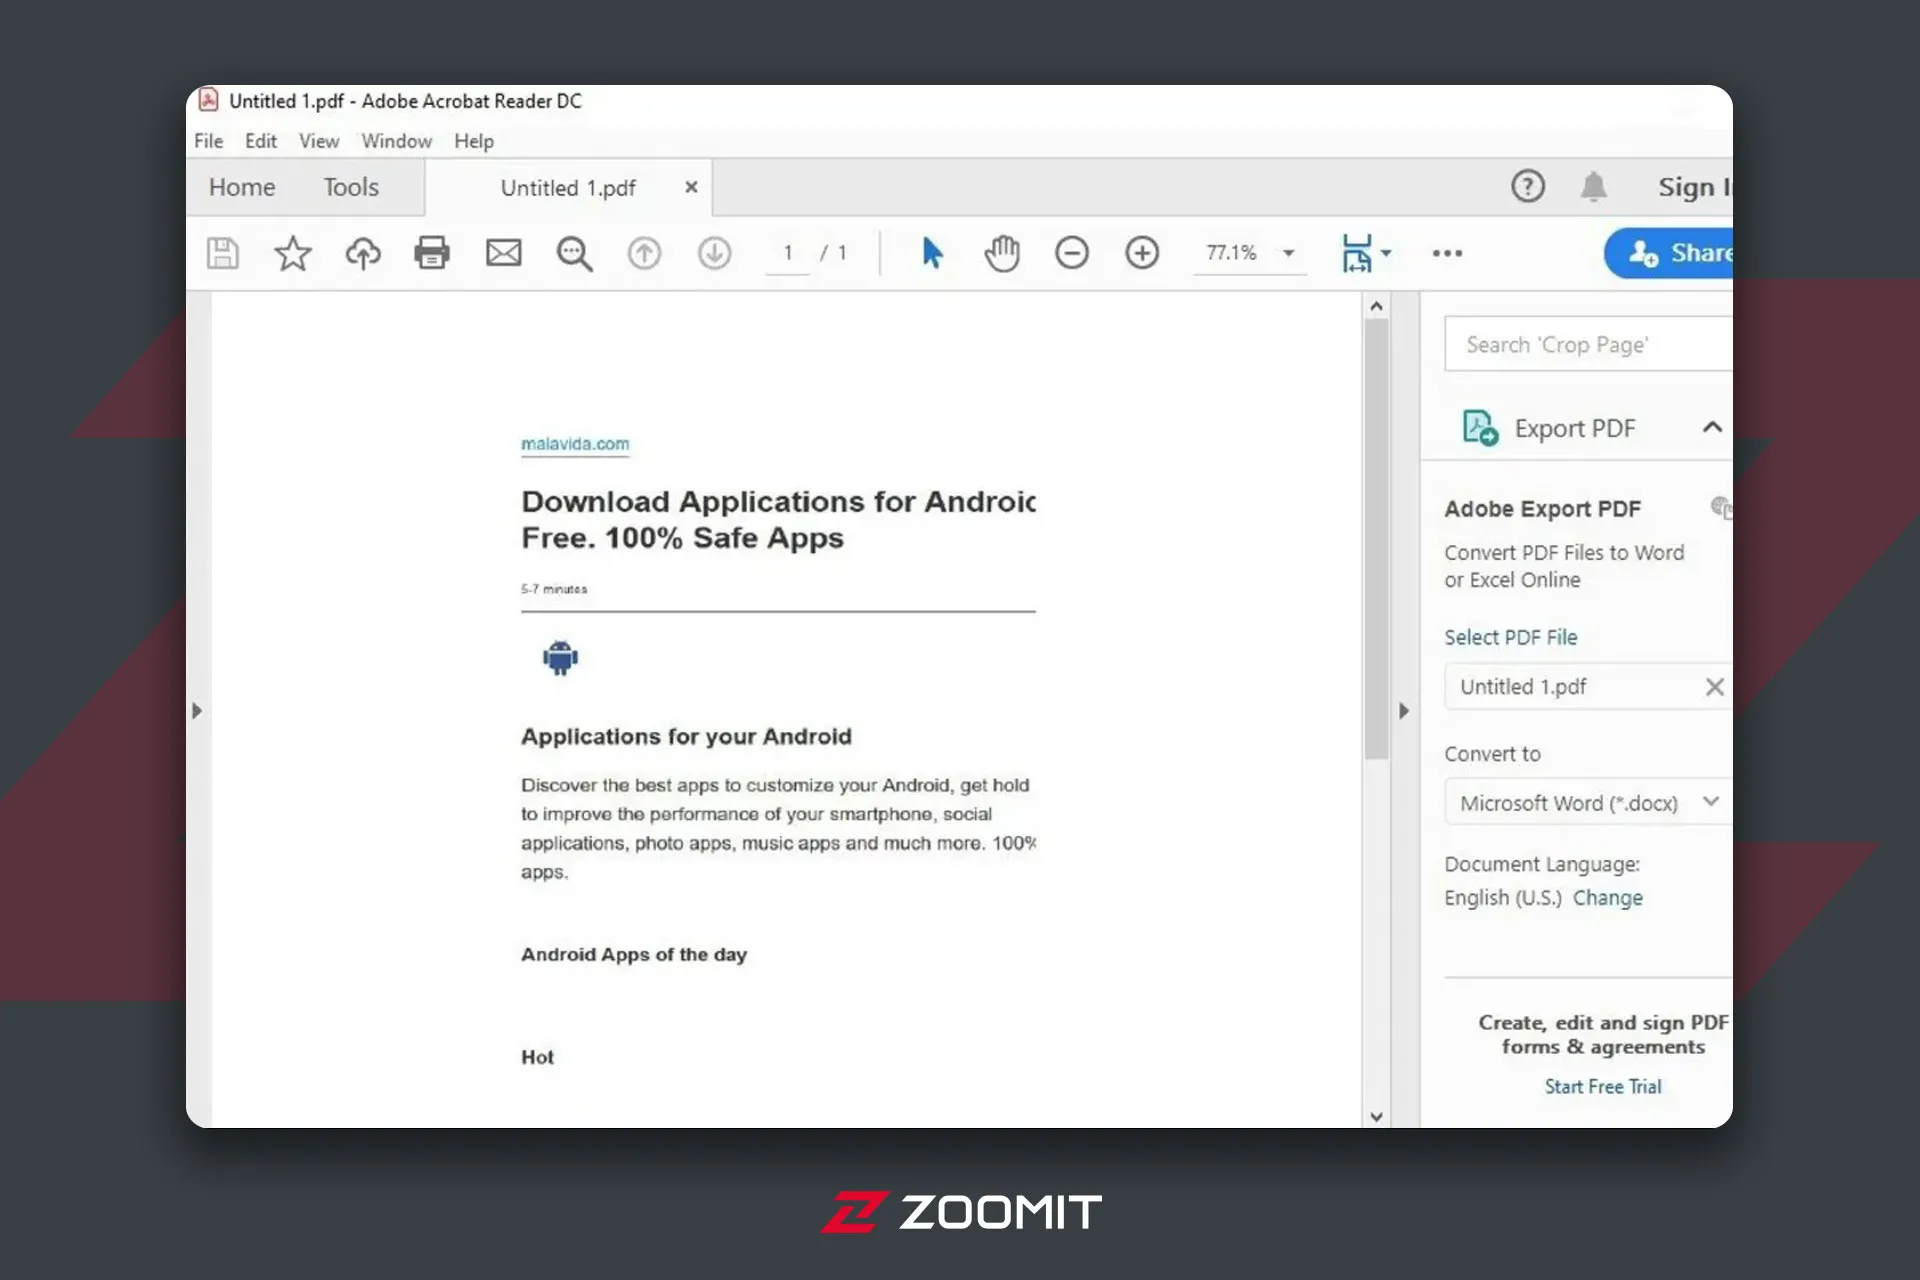This screenshot has width=1920, height=1280.
Task: Click the Select PDF File link
Action: (1510, 637)
